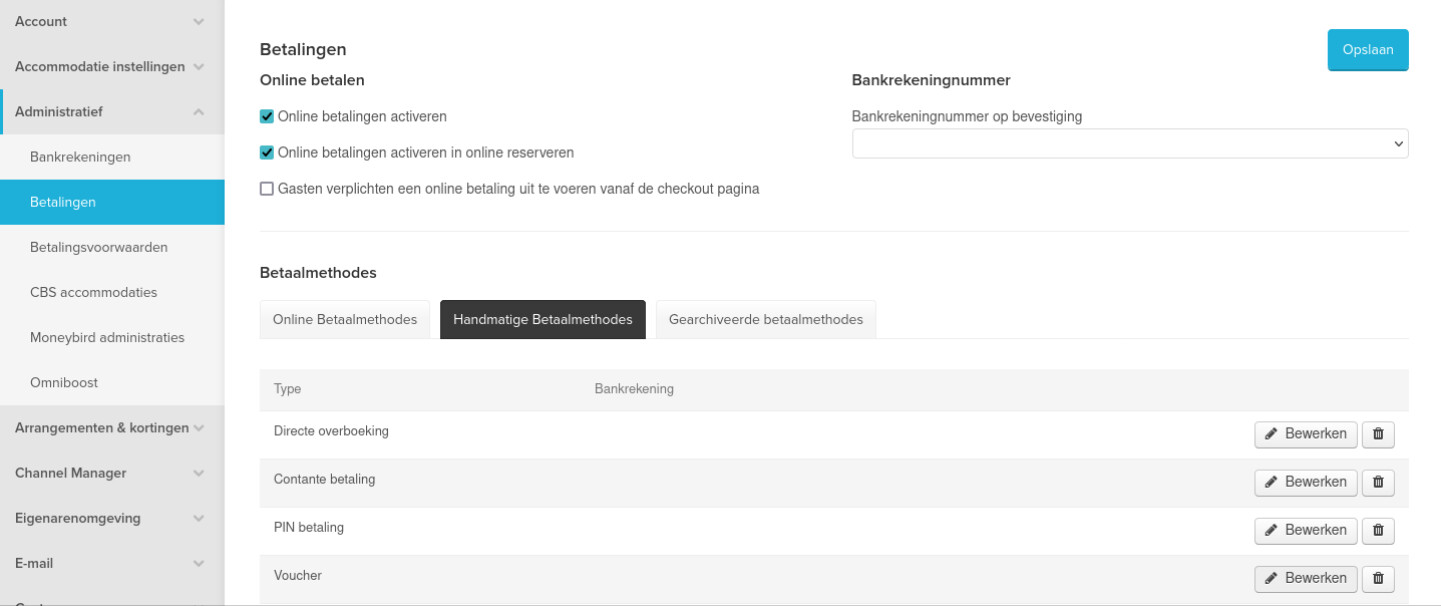Open Bewerken for the Voucher row
This screenshot has width=1441, height=606.
[1305, 578]
